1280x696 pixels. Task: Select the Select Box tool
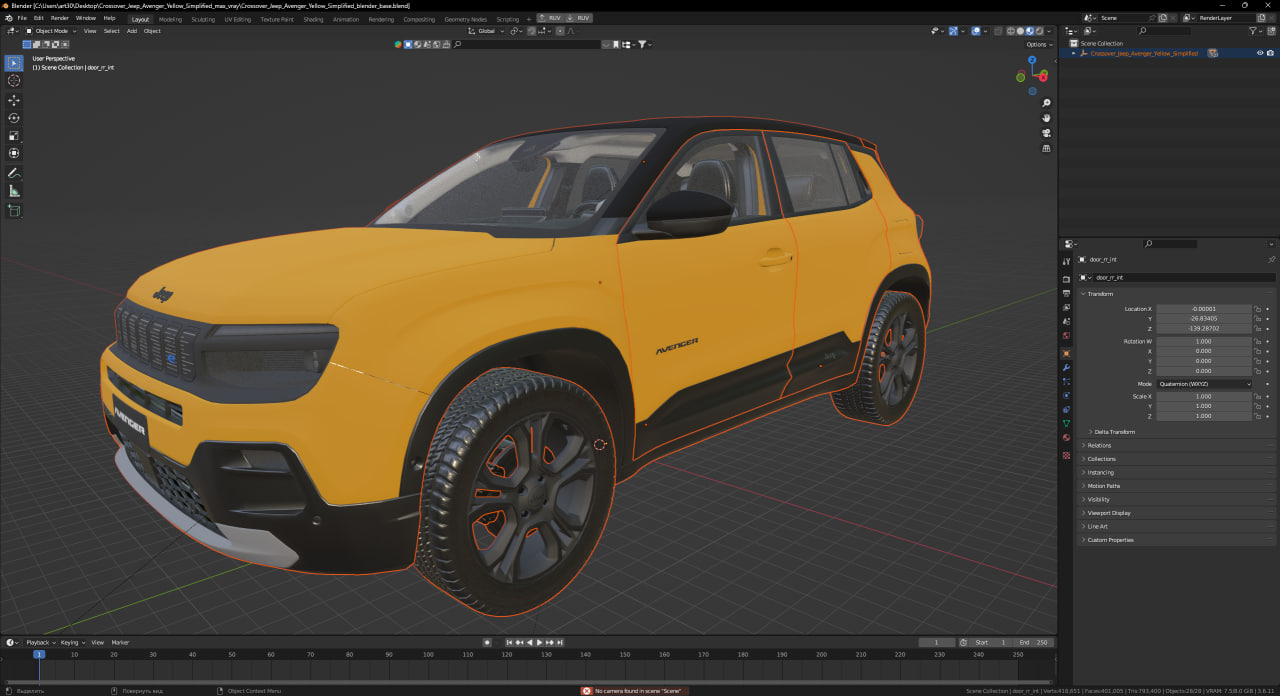[14, 63]
